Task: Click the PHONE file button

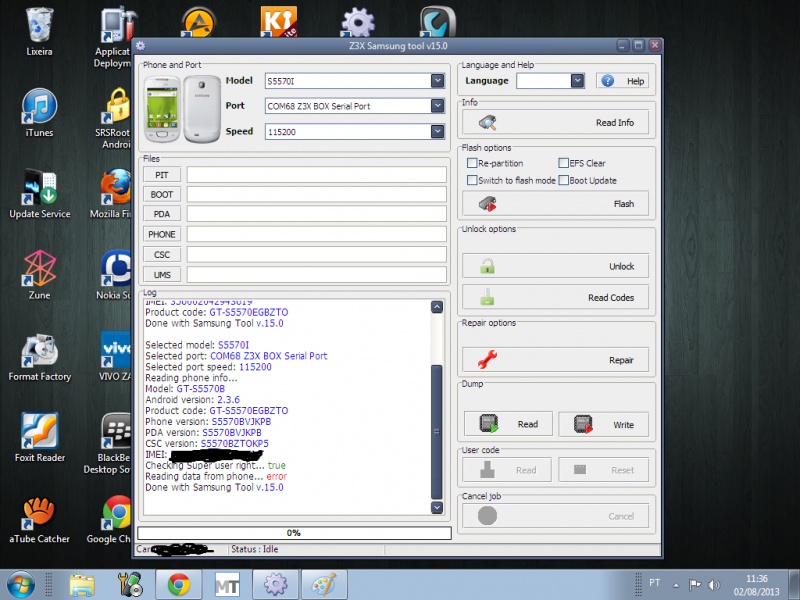Action: (162, 234)
